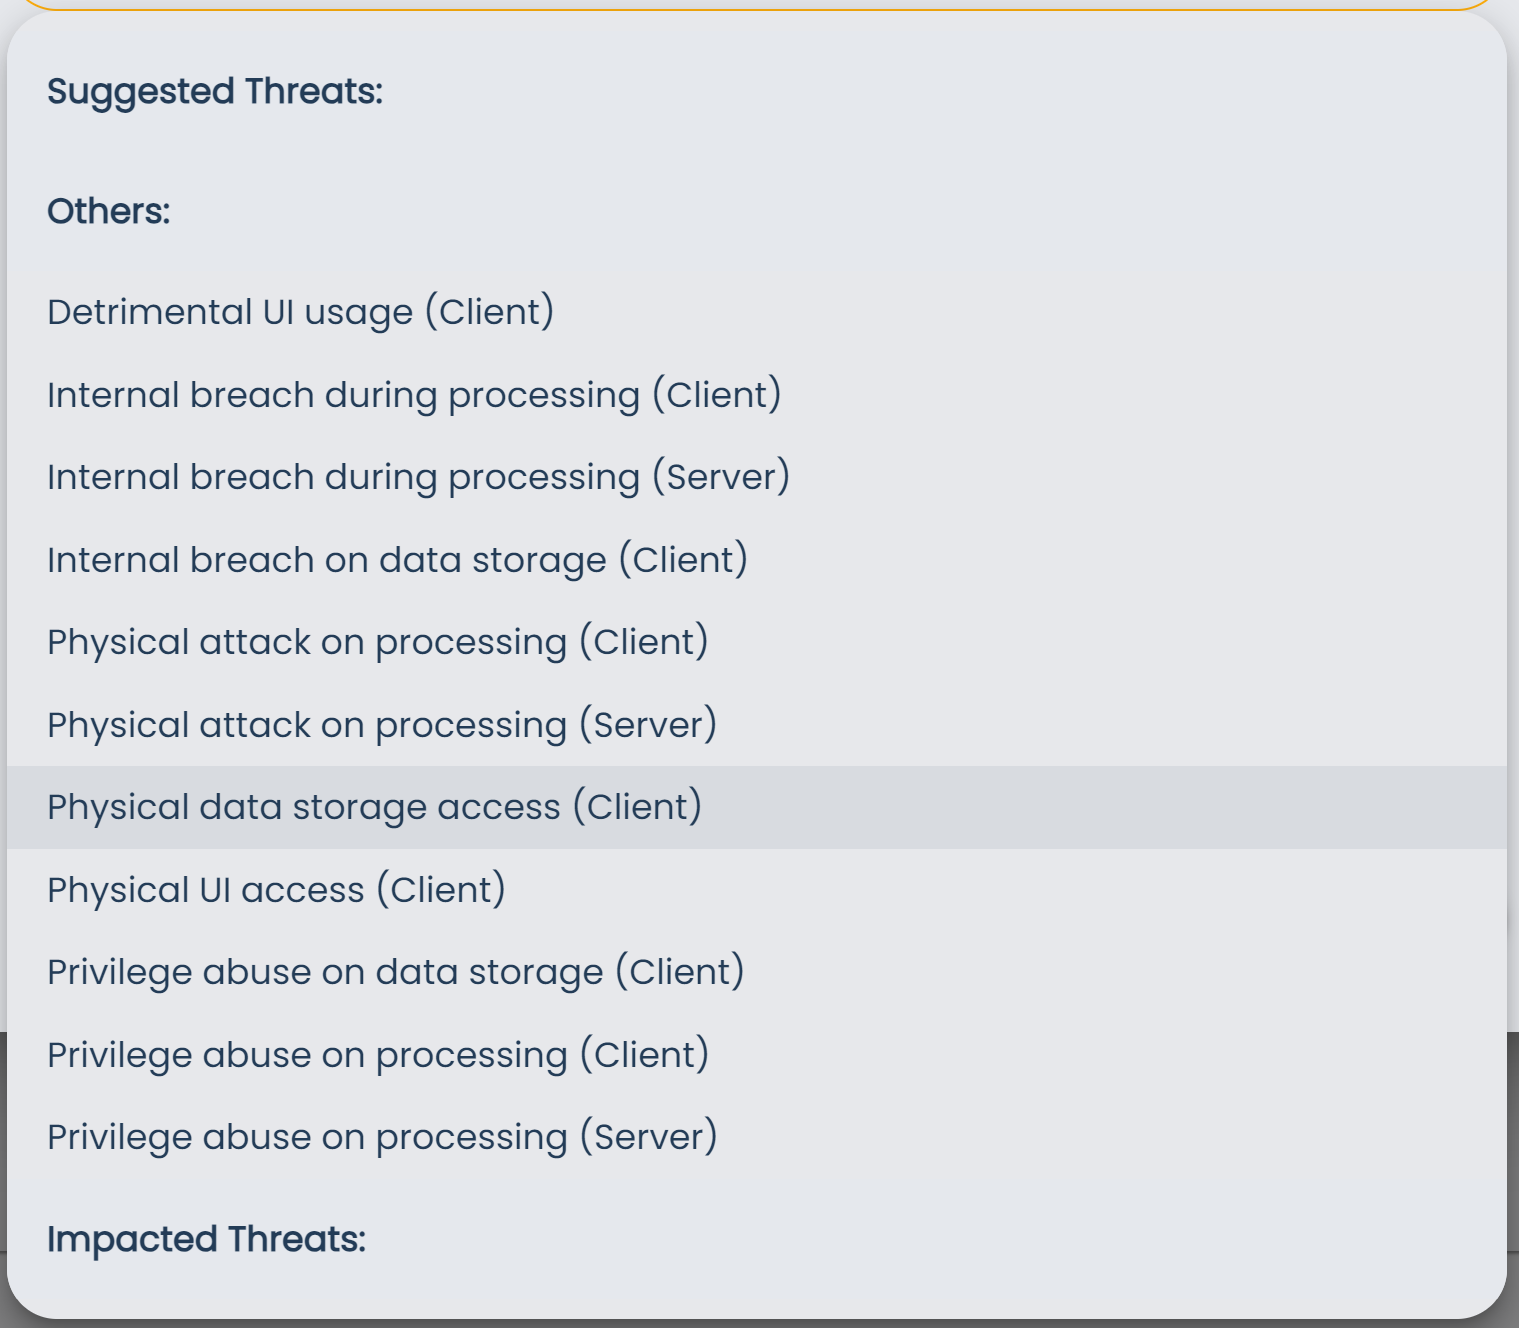Select the Detrimental UI usage (Client) threat
This screenshot has height=1328, width=1519.
pyautogui.click(x=300, y=311)
